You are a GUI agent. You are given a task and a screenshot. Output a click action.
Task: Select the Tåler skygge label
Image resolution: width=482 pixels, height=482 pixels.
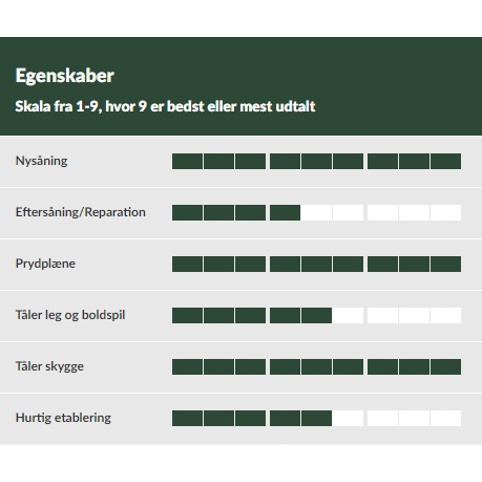pyautogui.click(x=49, y=367)
